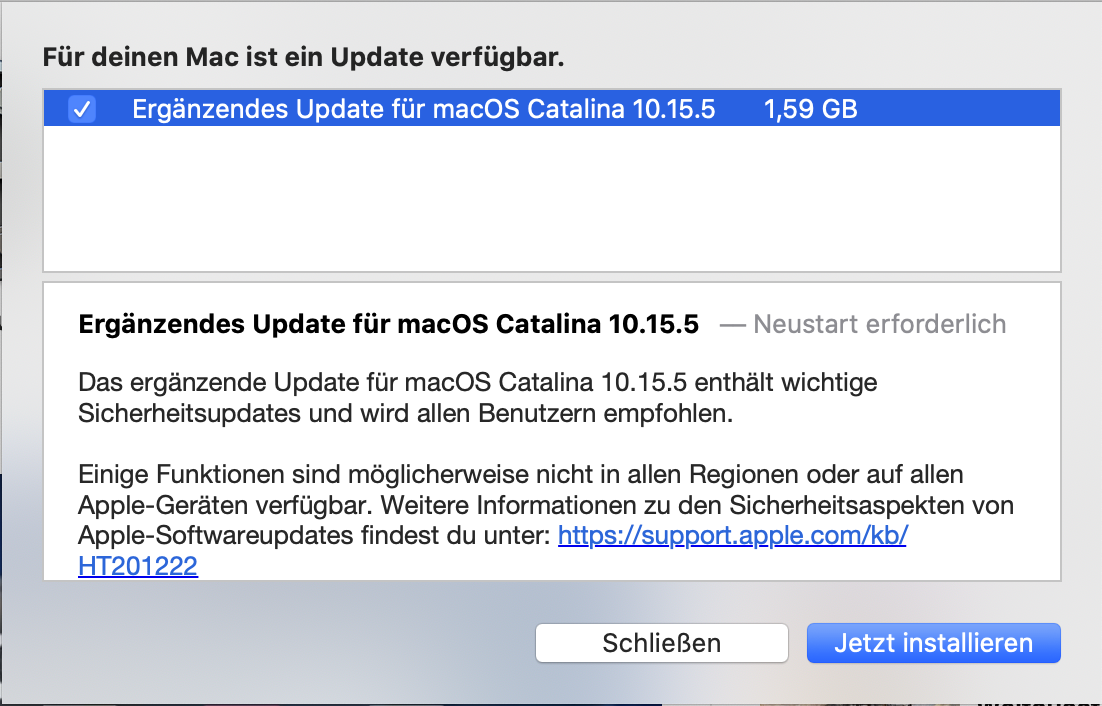Click the 1,59 GB update size
Screen dimensions: 1102x706
pos(810,109)
